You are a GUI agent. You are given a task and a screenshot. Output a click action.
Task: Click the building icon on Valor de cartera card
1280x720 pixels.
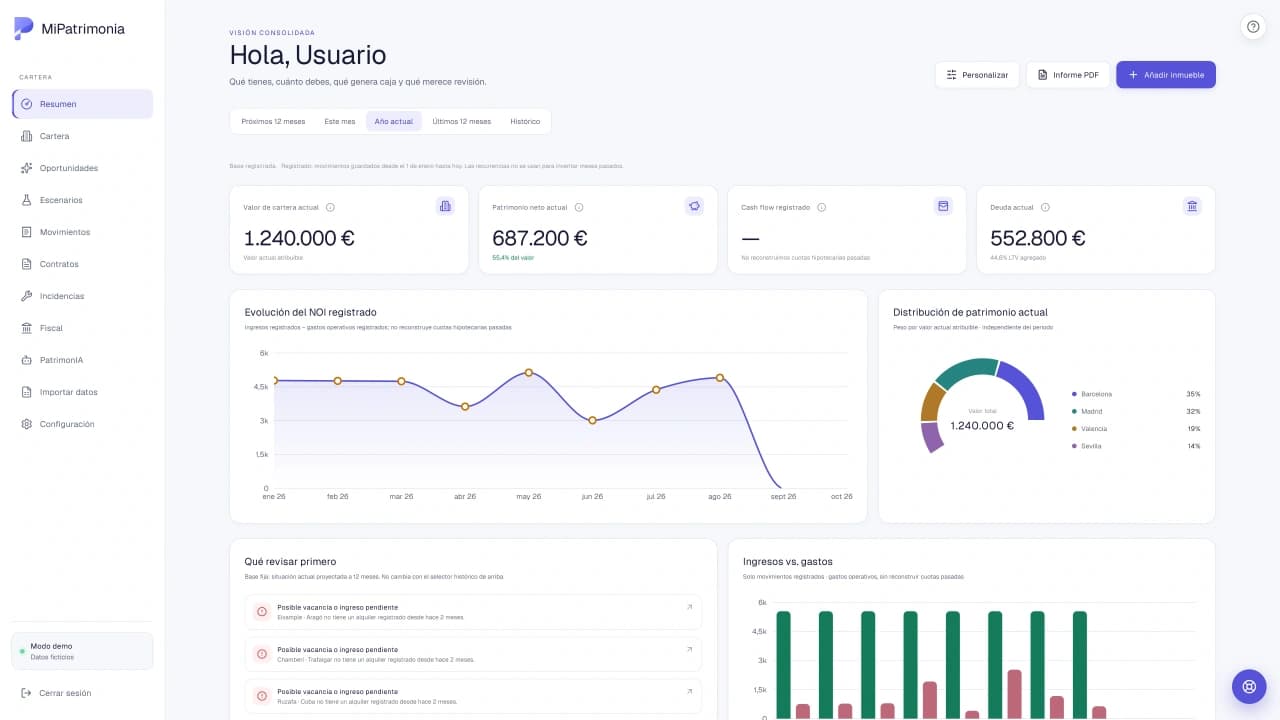pyautogui.click(x=445, y=206)
